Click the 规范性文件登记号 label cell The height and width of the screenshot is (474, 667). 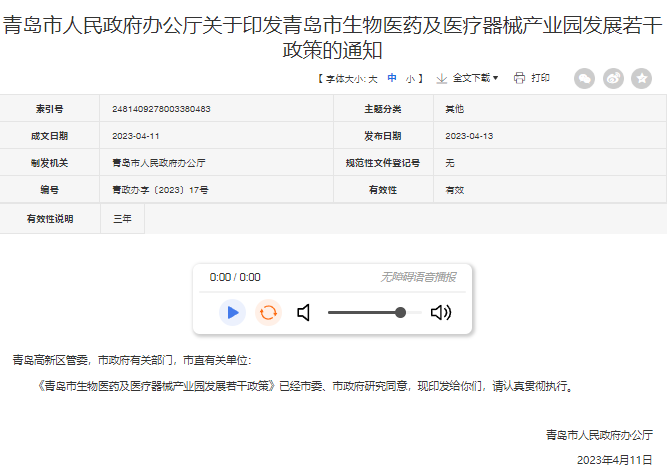[383, 163]
